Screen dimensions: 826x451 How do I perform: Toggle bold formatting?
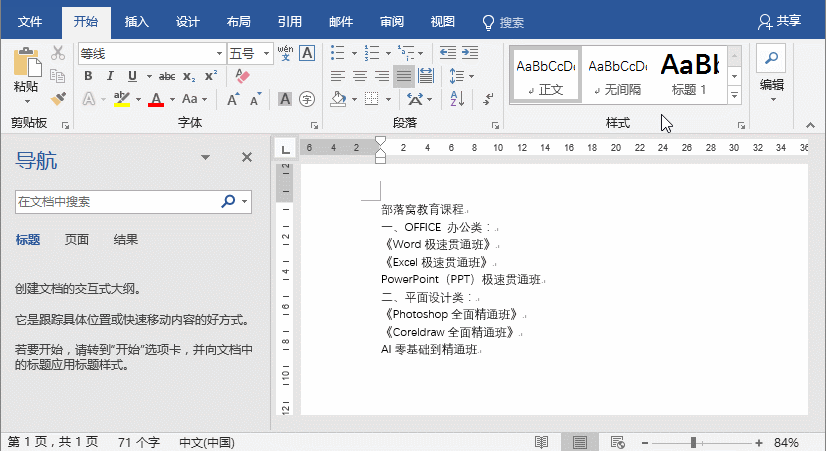click(88, 76)
